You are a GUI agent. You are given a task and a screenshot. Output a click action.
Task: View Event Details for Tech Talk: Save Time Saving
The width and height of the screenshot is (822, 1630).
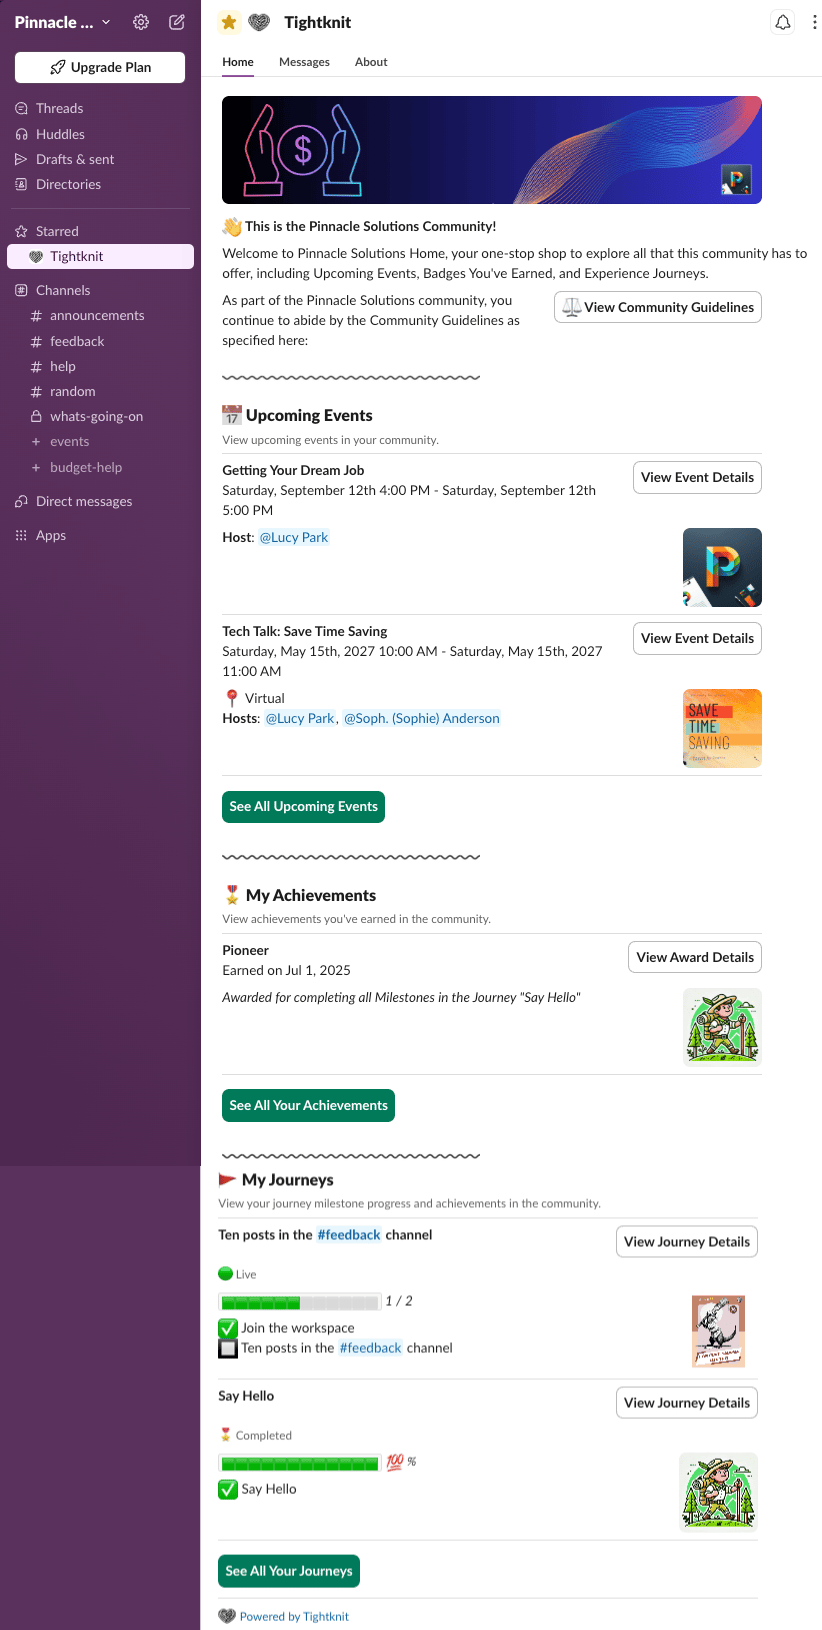point(697,638)
